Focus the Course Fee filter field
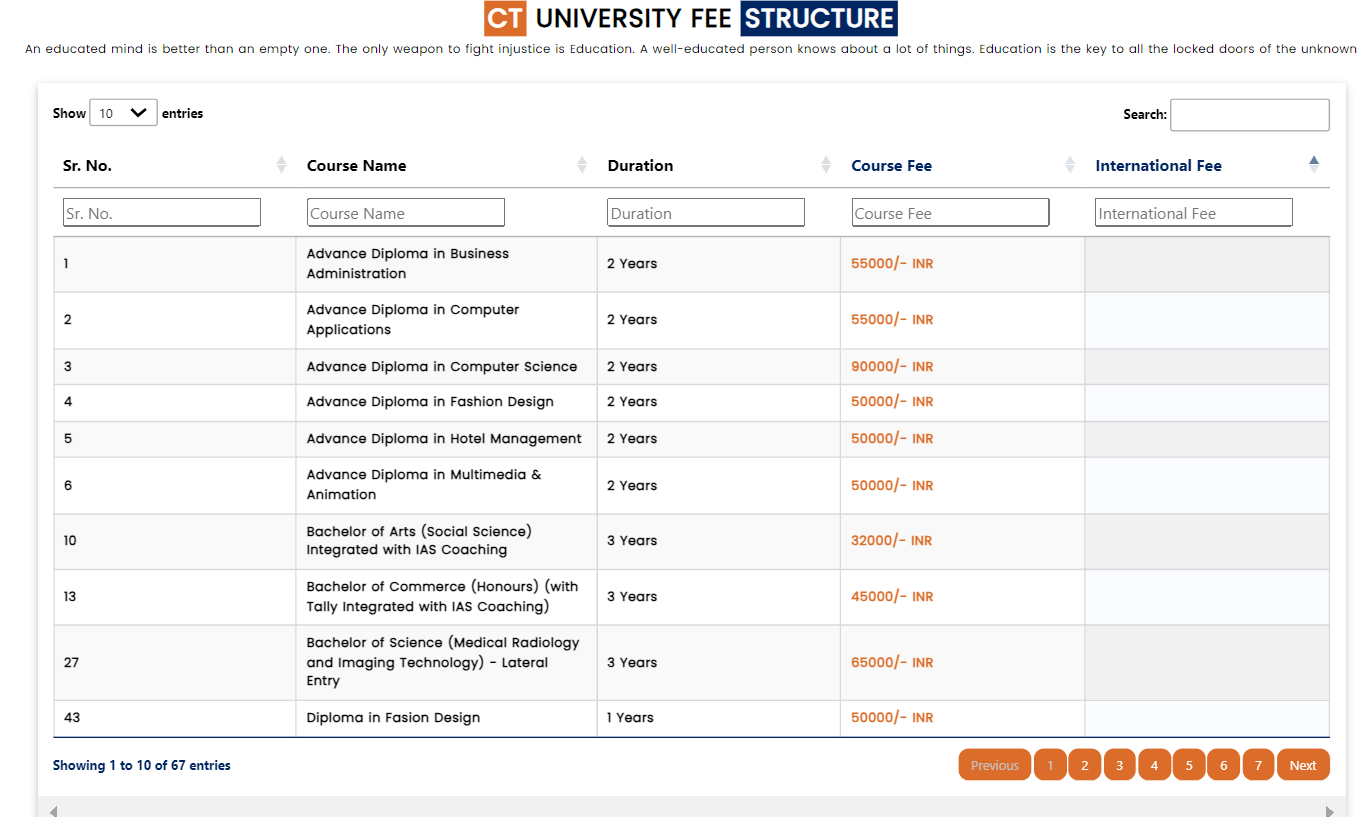The height and width of the screenshot is (817, 1358). pos(950,213)
